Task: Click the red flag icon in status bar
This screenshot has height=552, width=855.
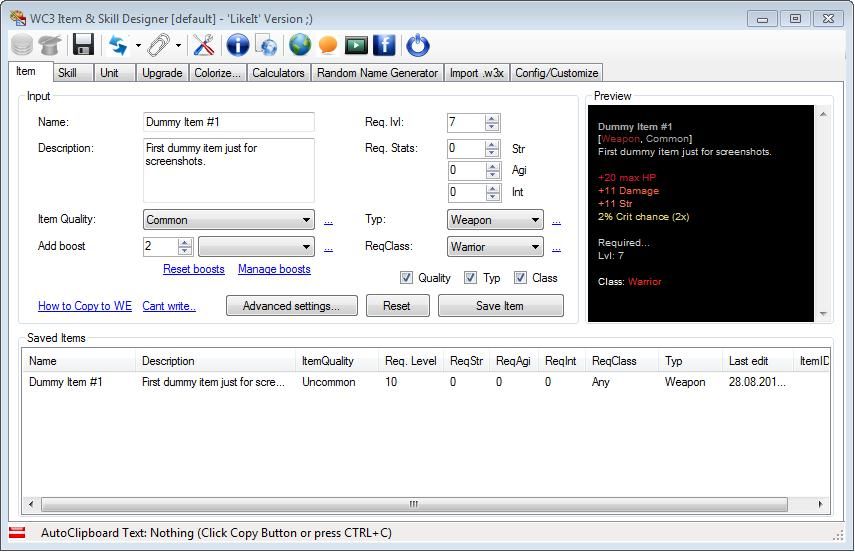Action: 17,533
